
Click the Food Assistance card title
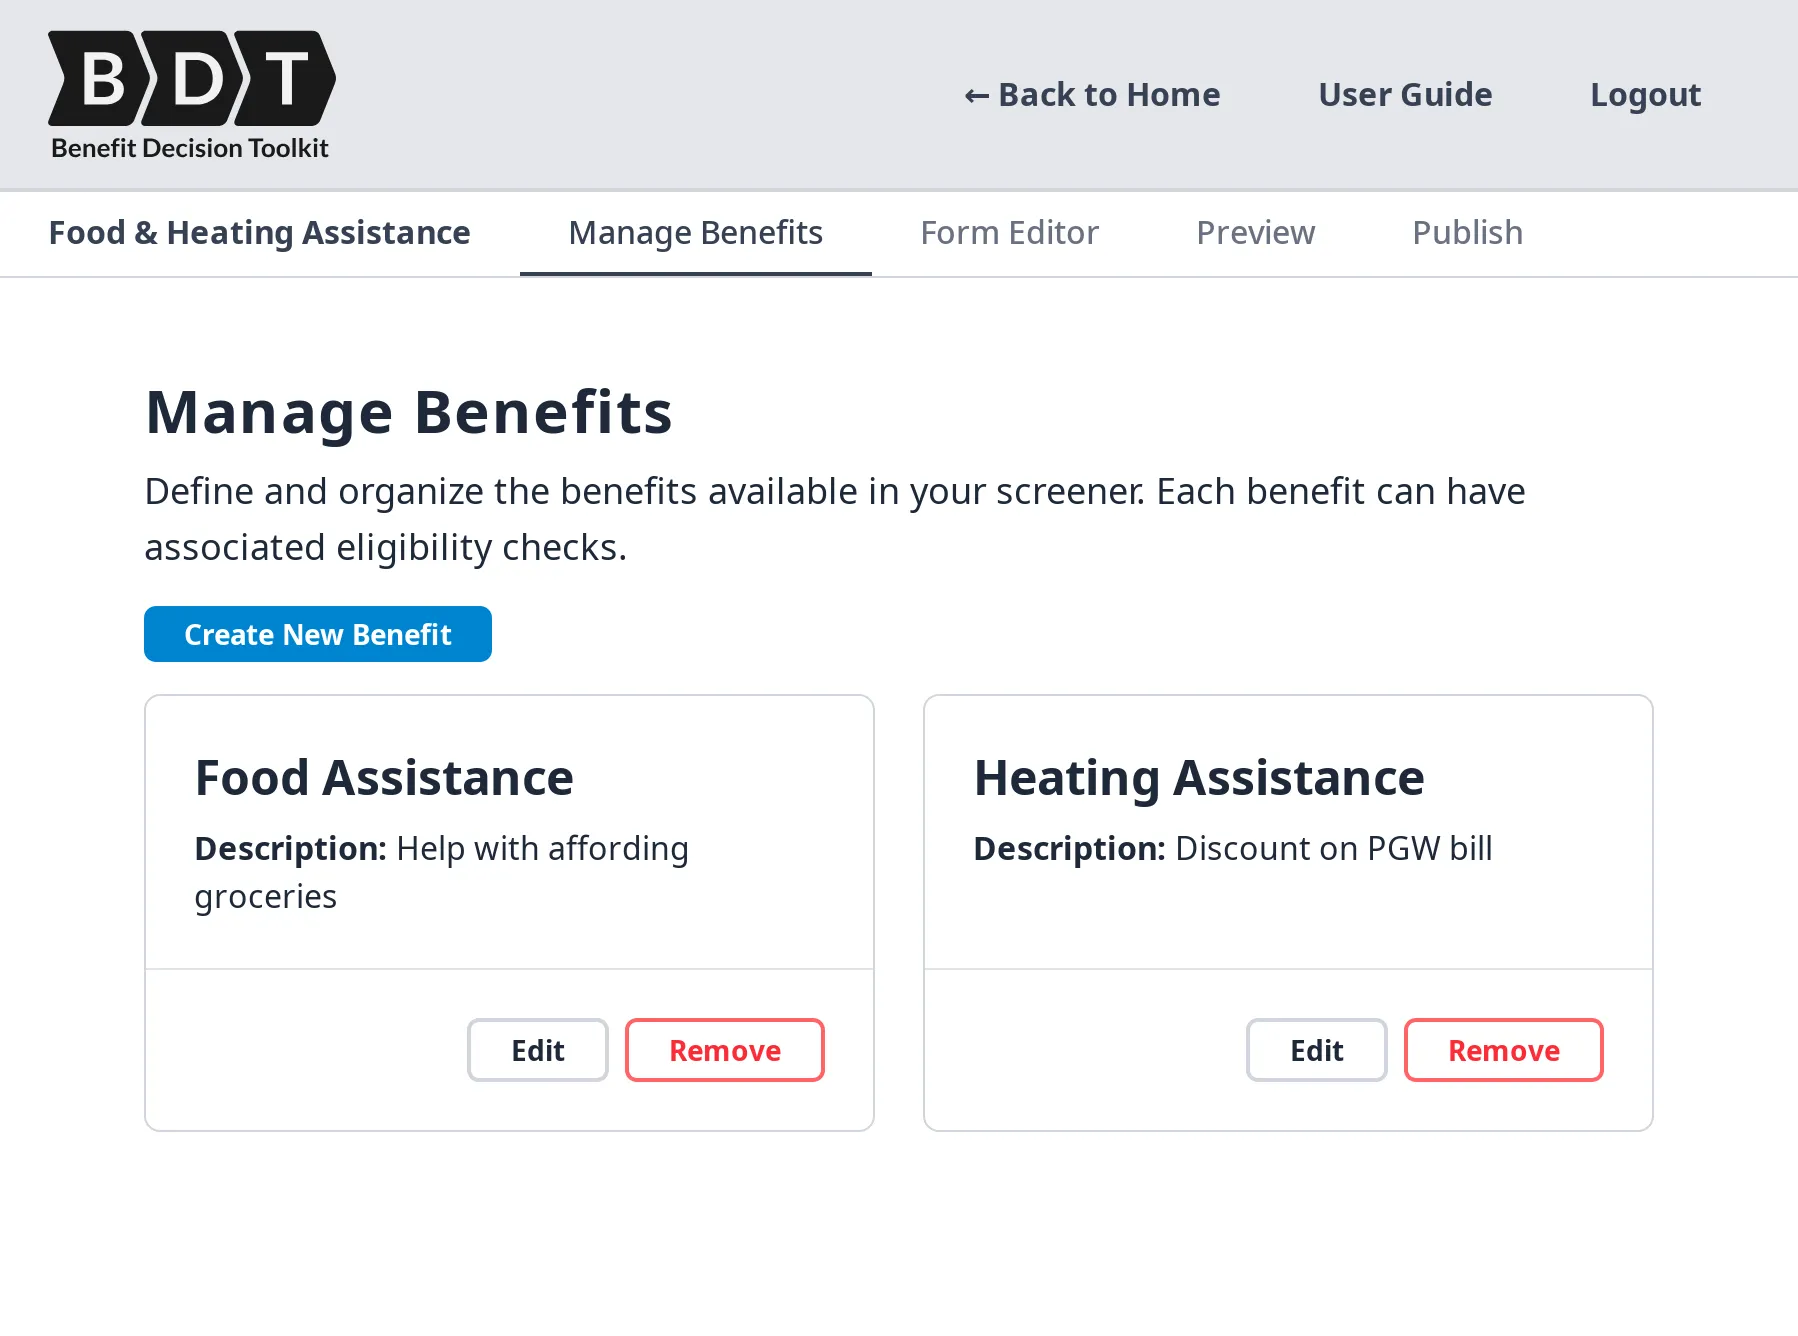tap(384, 777)
